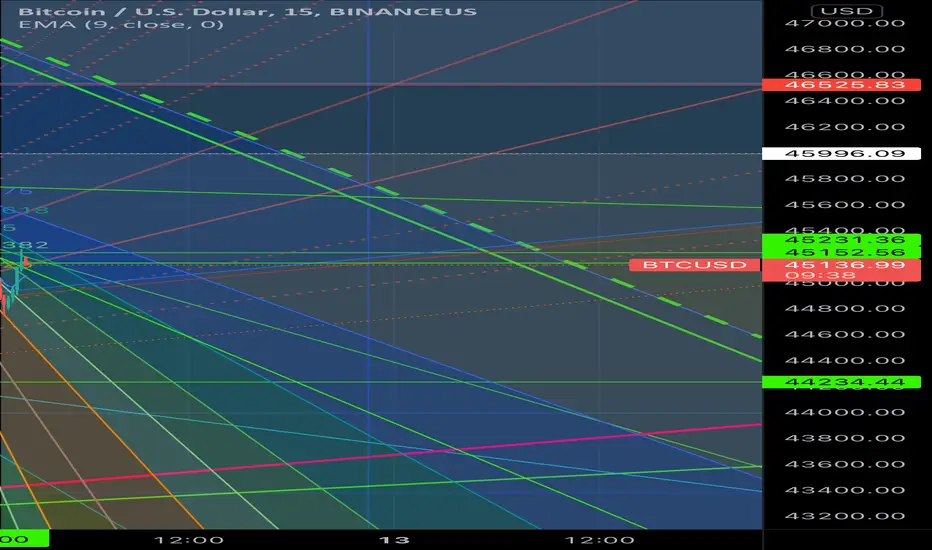This screenshot has height=550, width=932.
Task: Click the green highlighted time label on time axis
Action: (x=24, y=539)
